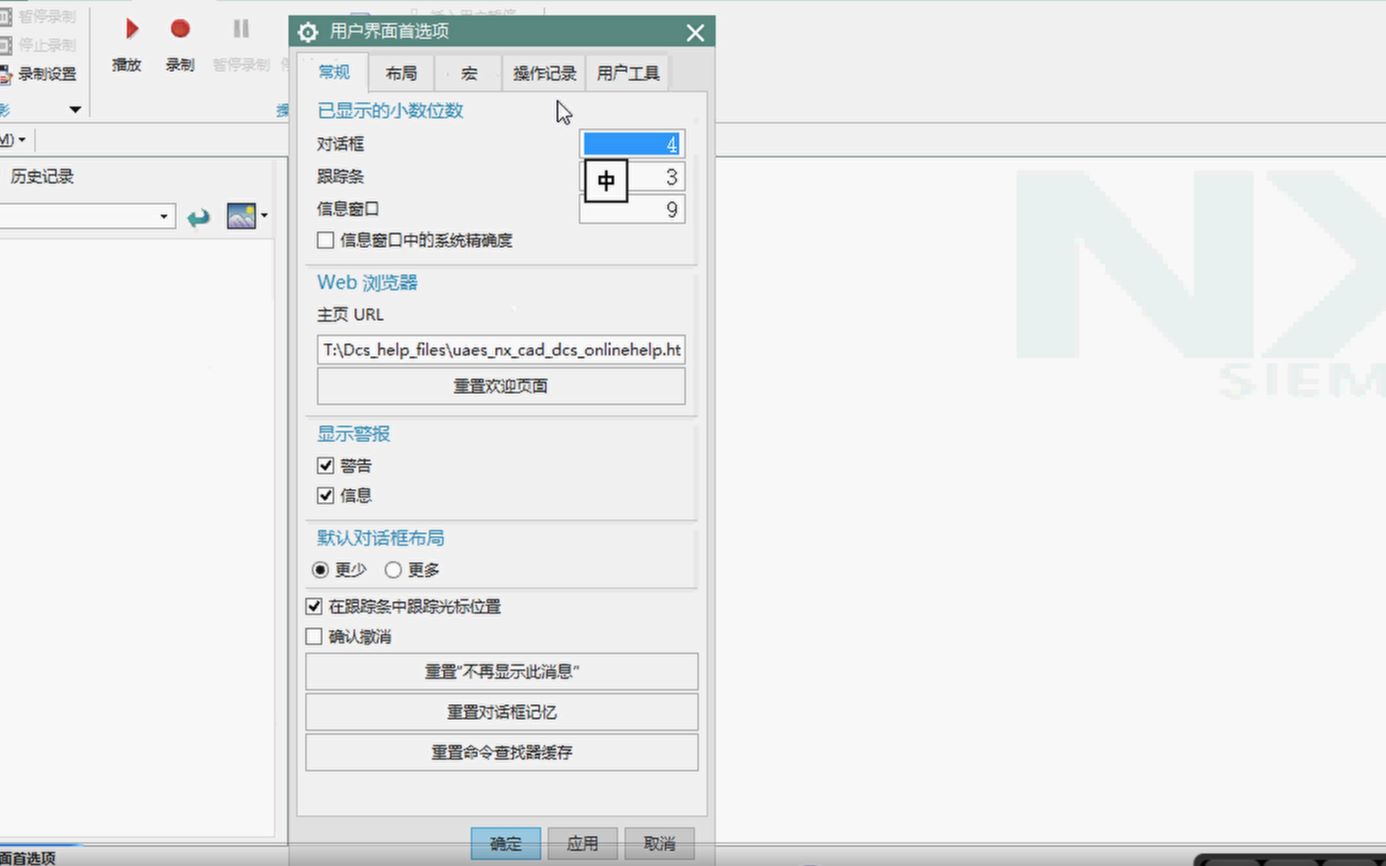This screenshot has height=866, width=1386.
Task: Click the 中 input method indicator
Action: coord(606,181)
